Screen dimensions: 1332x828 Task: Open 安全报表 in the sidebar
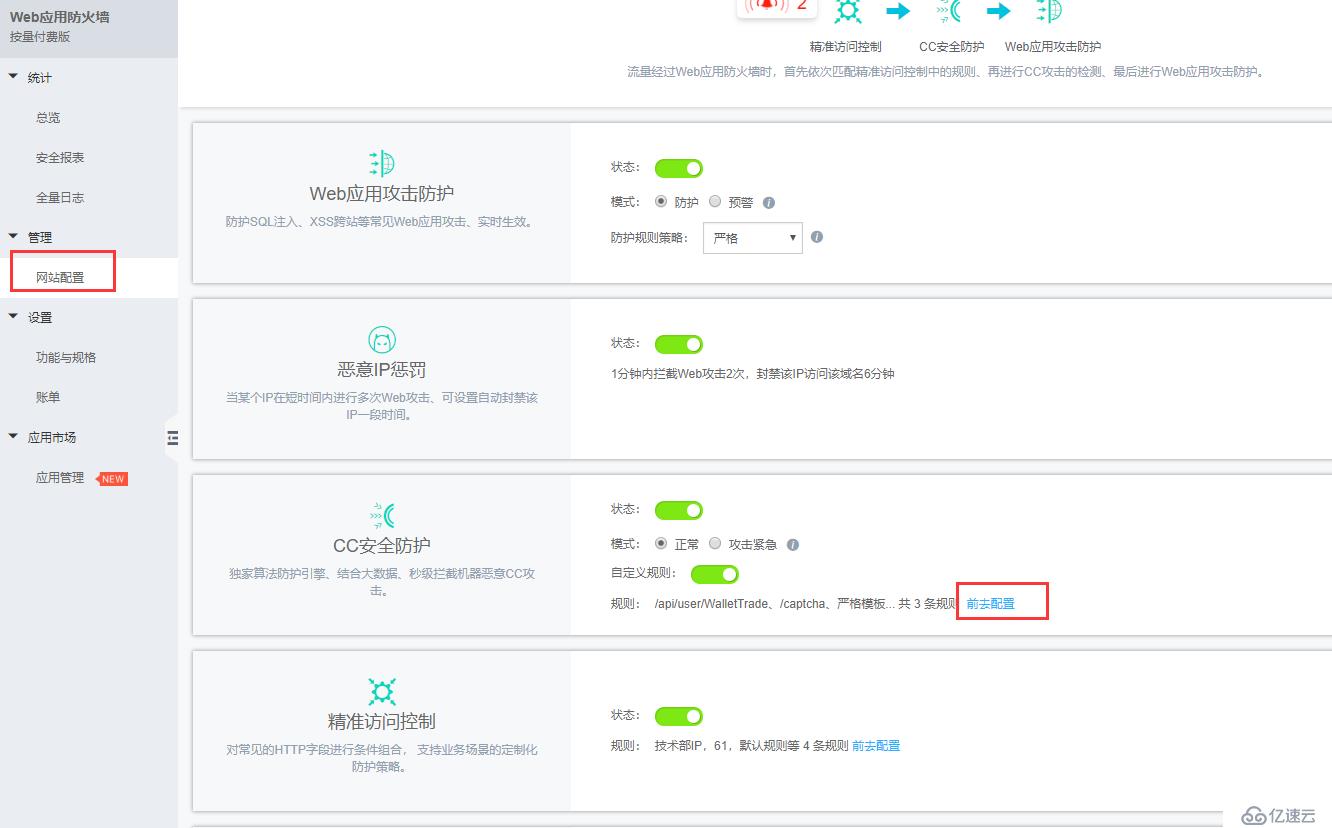(60, 157)
